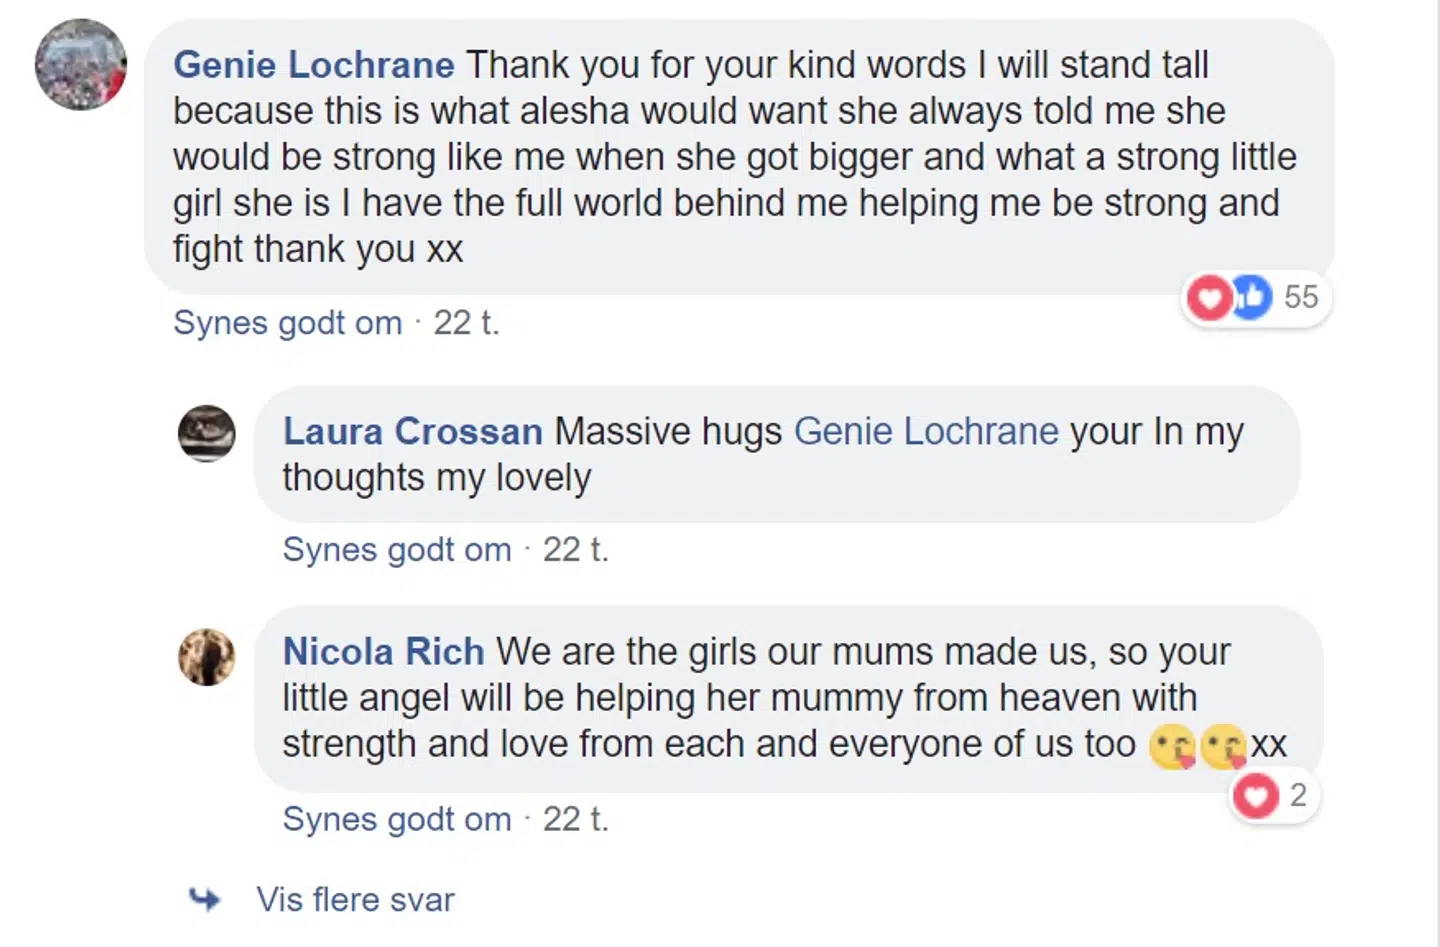View the 2 reactions on Nicola's reply
Viewport: 1440px width, 947px height.
point(1298,795)
